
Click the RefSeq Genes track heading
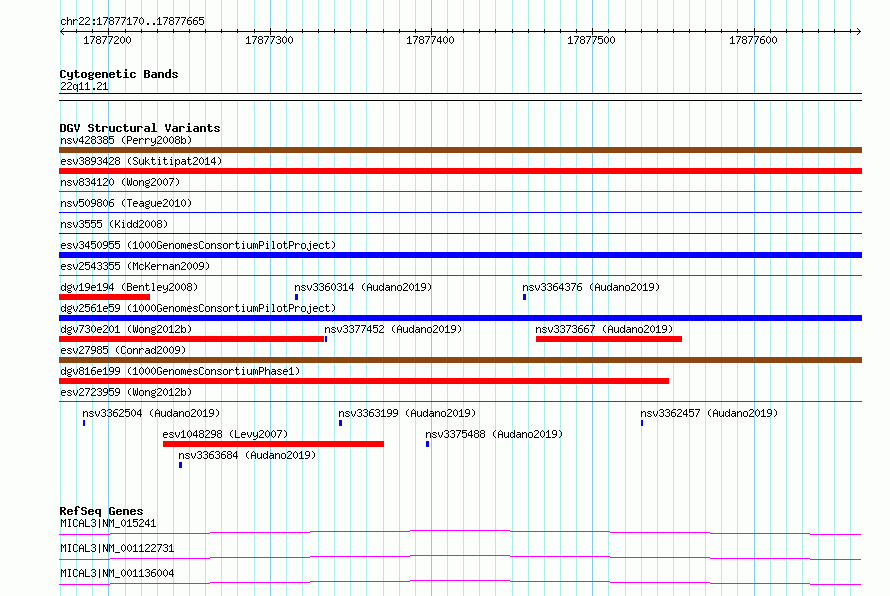point(102,511)
